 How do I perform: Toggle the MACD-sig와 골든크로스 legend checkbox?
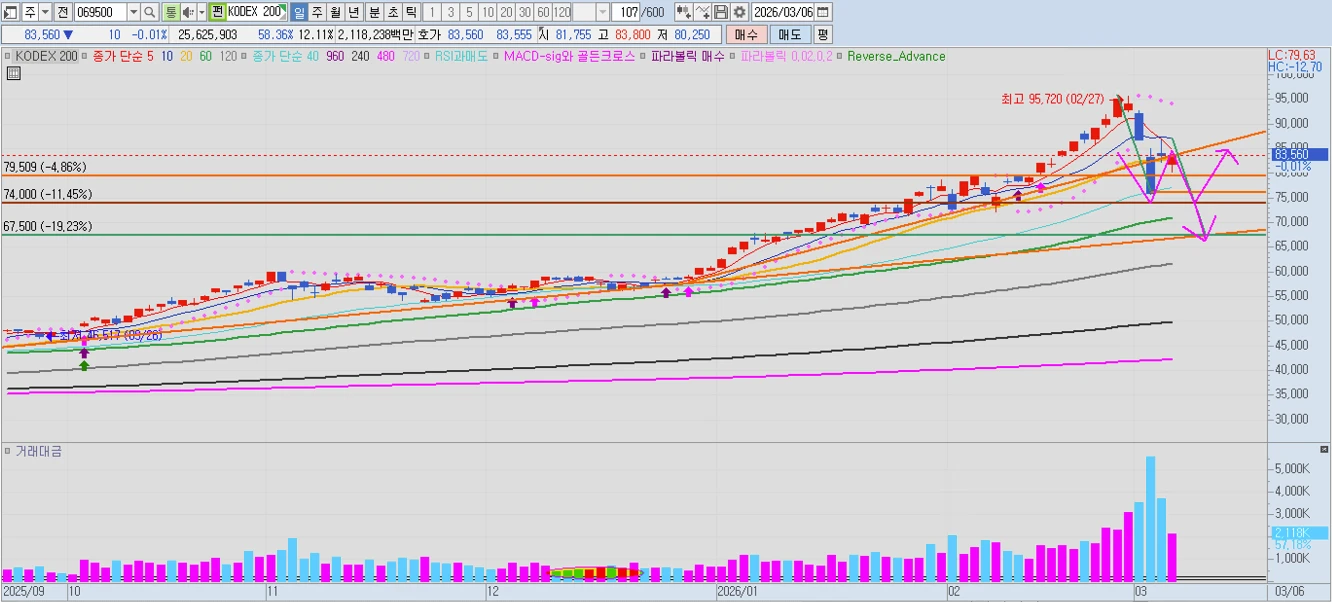[496, 57]
